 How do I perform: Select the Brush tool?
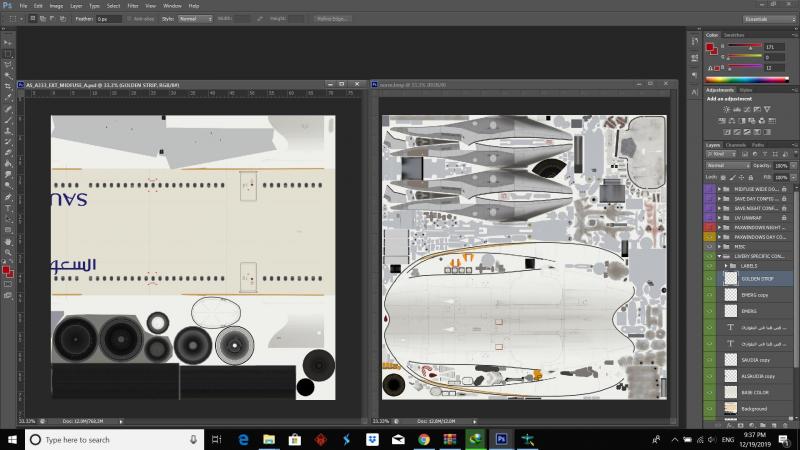click(x=7, y=120)
